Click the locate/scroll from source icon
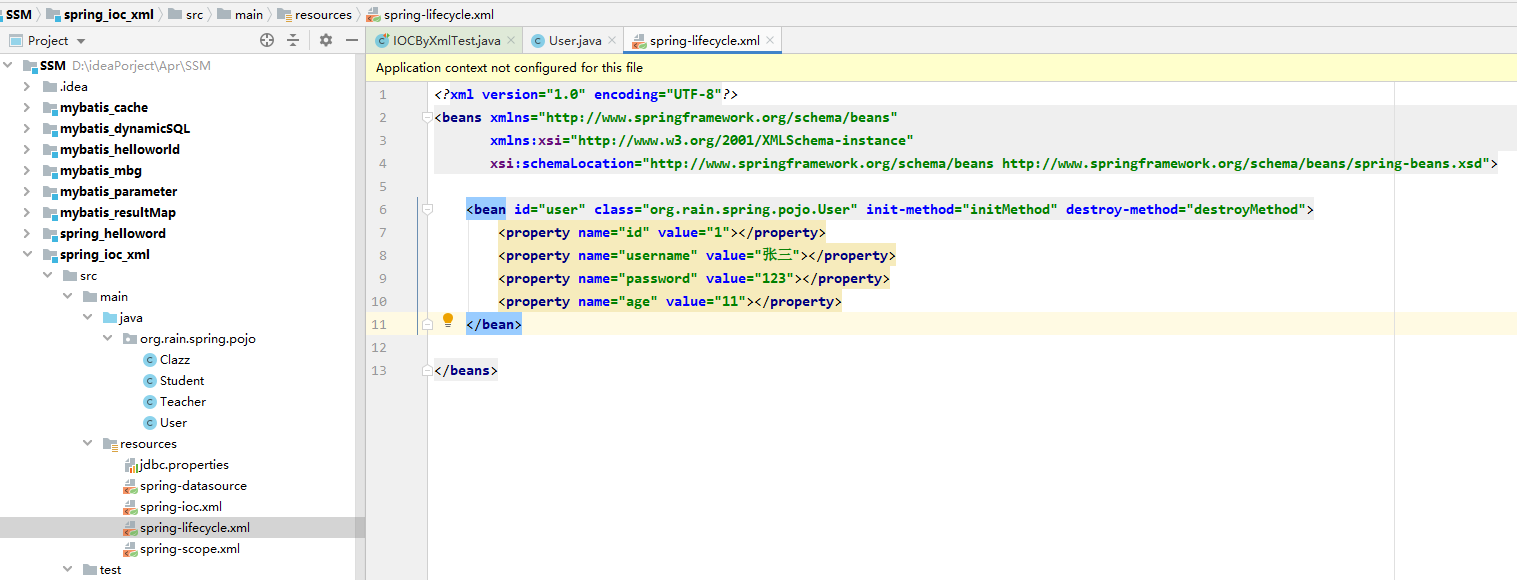The height and width of the screenshot is (580, 1517). (267, 41)
